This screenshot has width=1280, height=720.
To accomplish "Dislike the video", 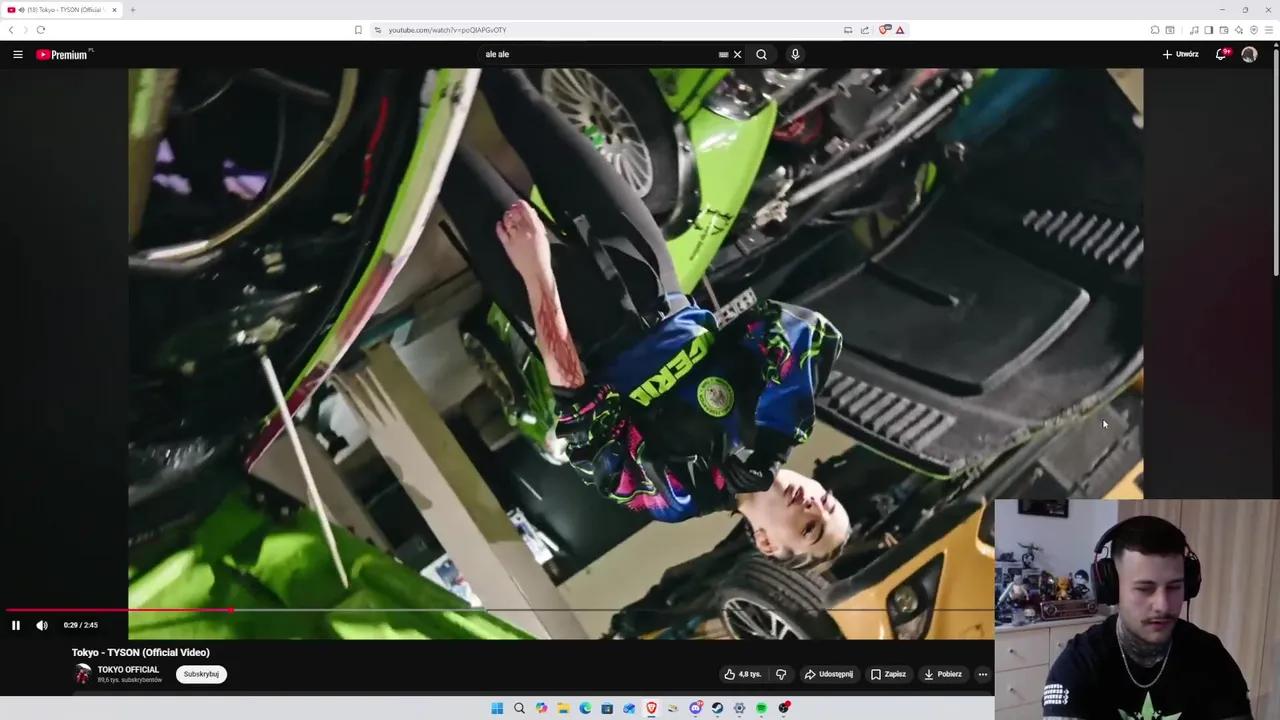I will [x=781, y=674].
